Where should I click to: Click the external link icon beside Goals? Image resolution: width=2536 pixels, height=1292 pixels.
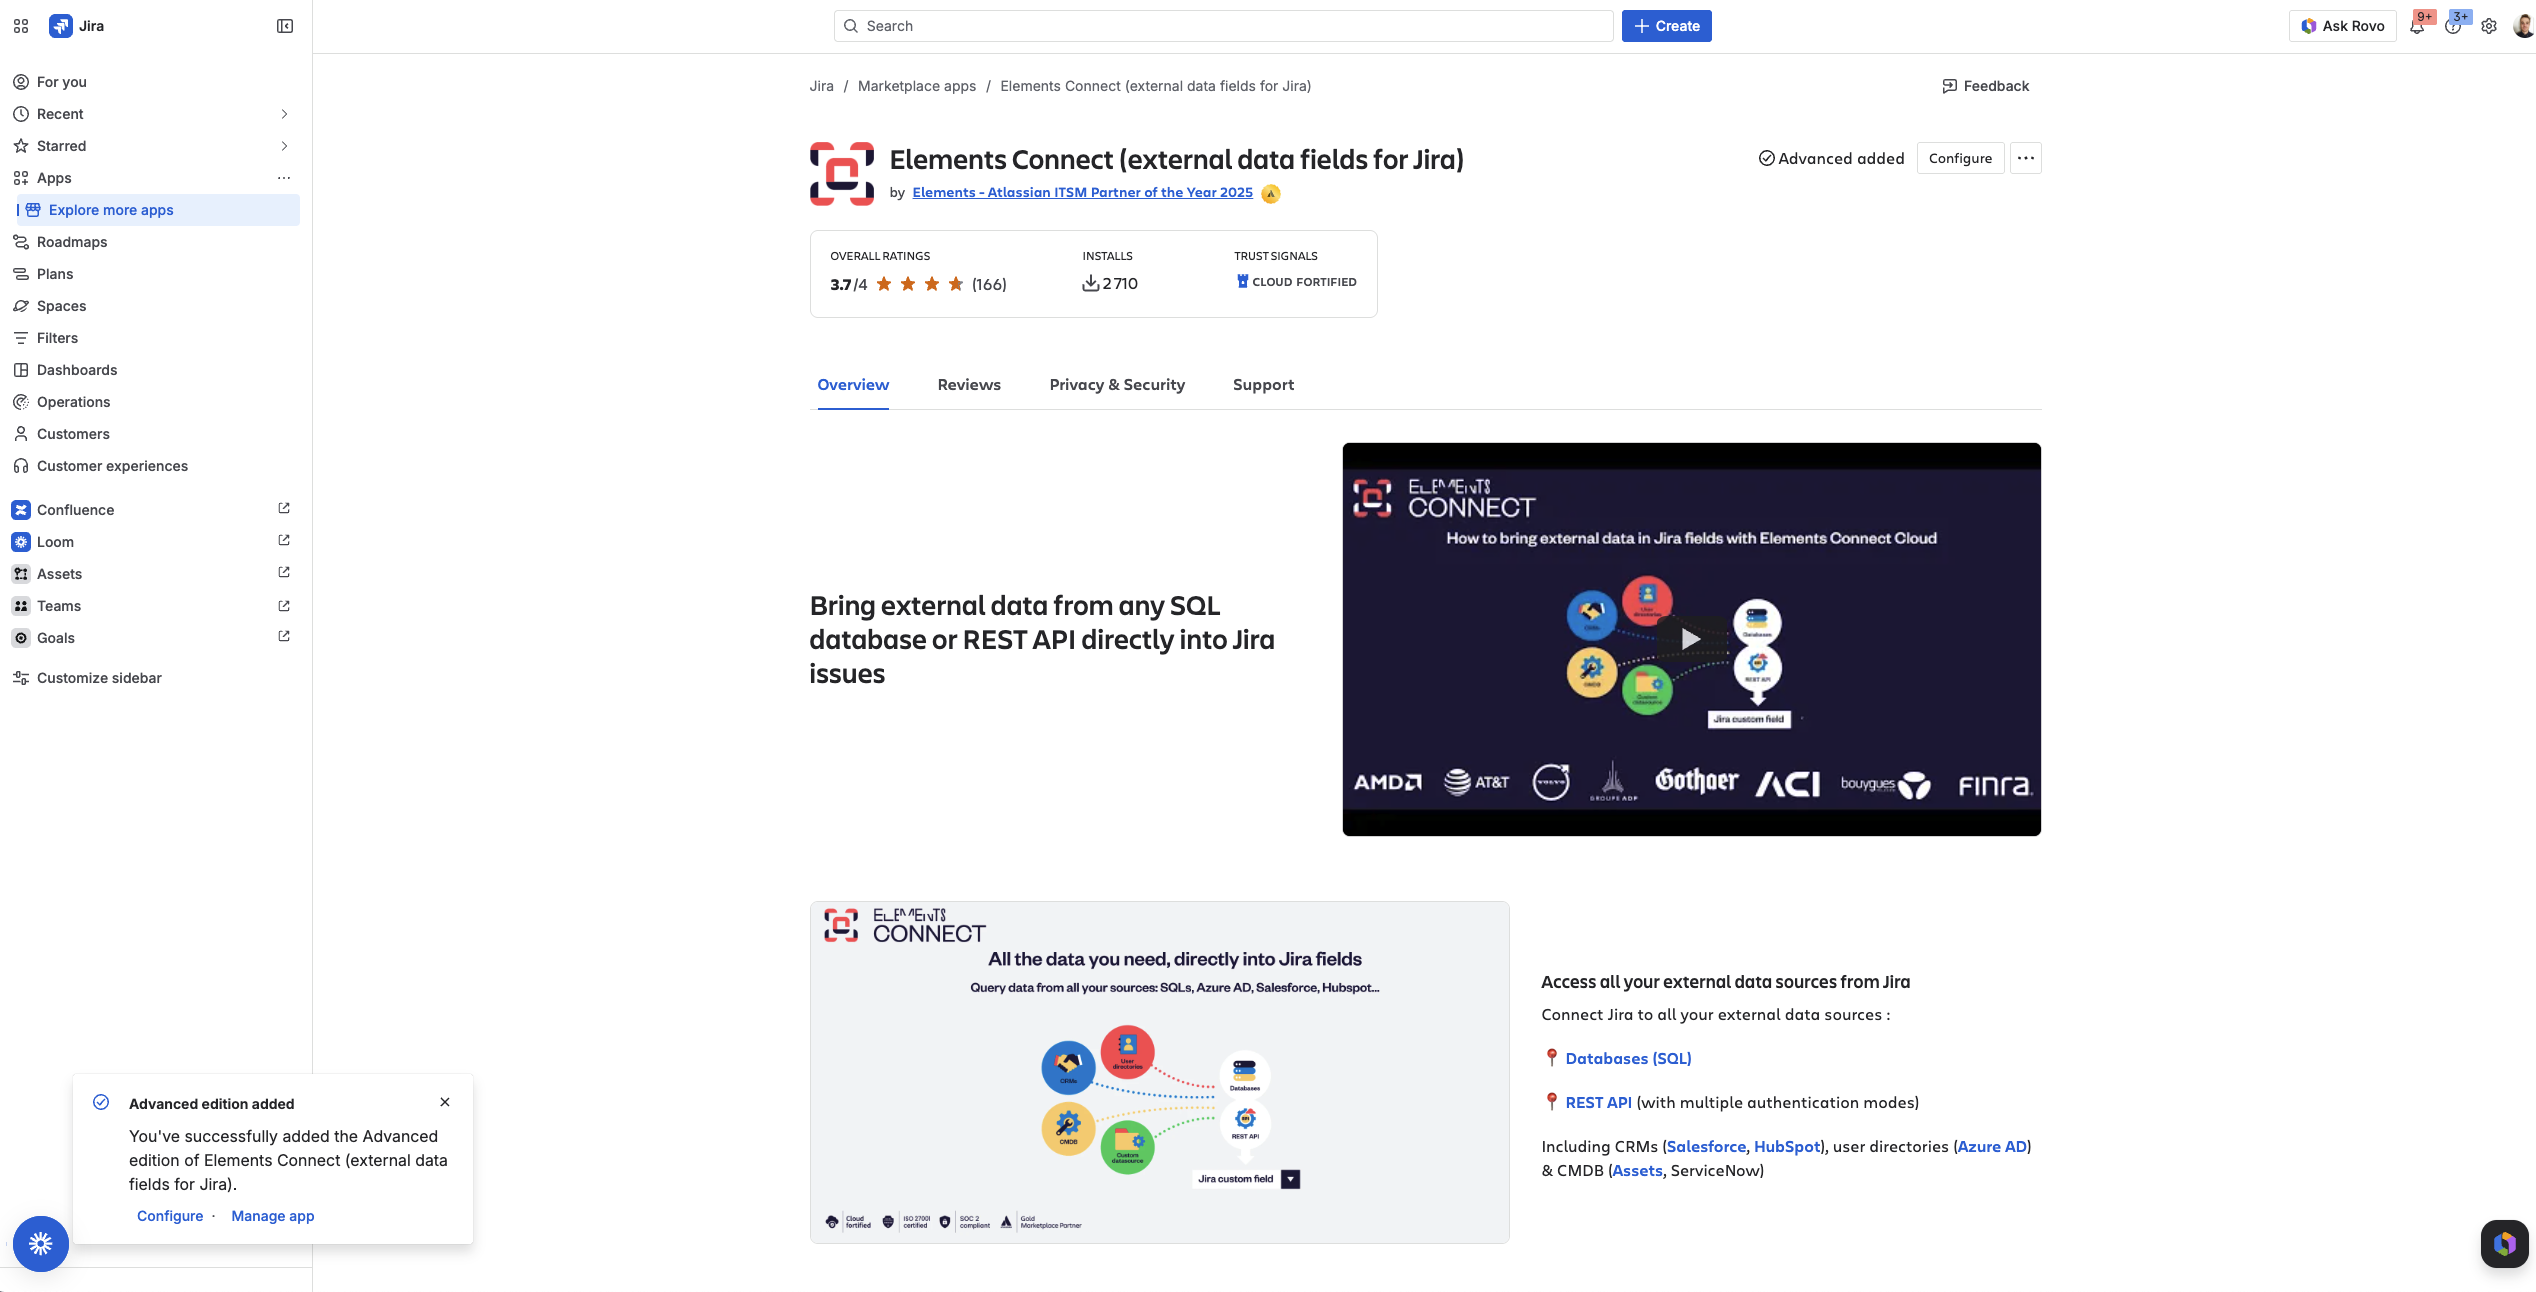(284, 636)
